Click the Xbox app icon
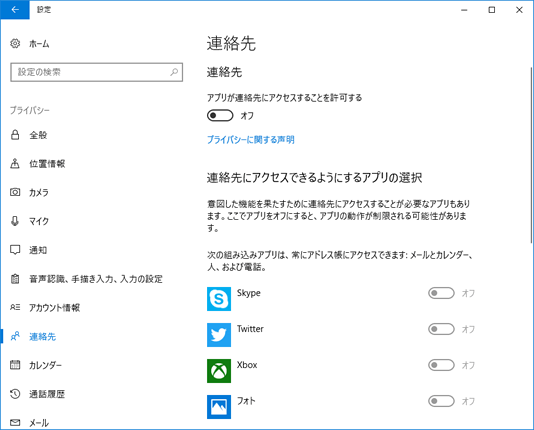The width and height of the screenshot is (534, 430). click(x=219, y=371)
